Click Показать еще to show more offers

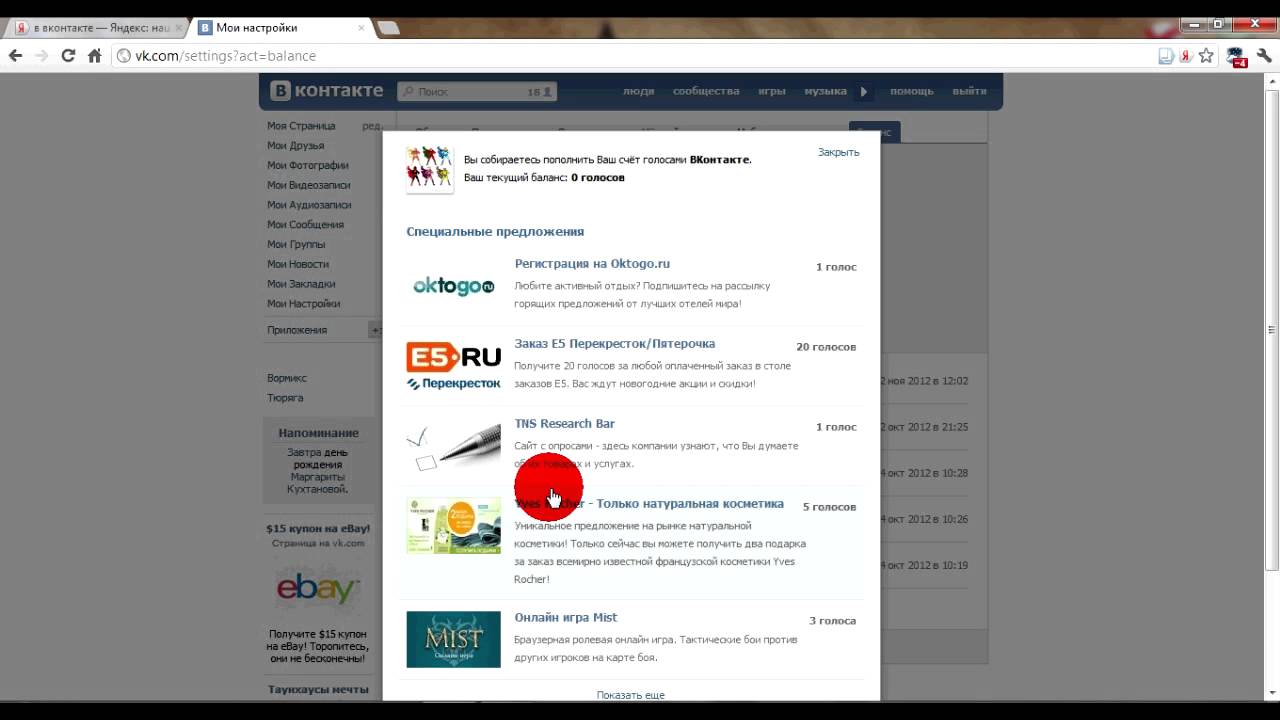[630, 695]
